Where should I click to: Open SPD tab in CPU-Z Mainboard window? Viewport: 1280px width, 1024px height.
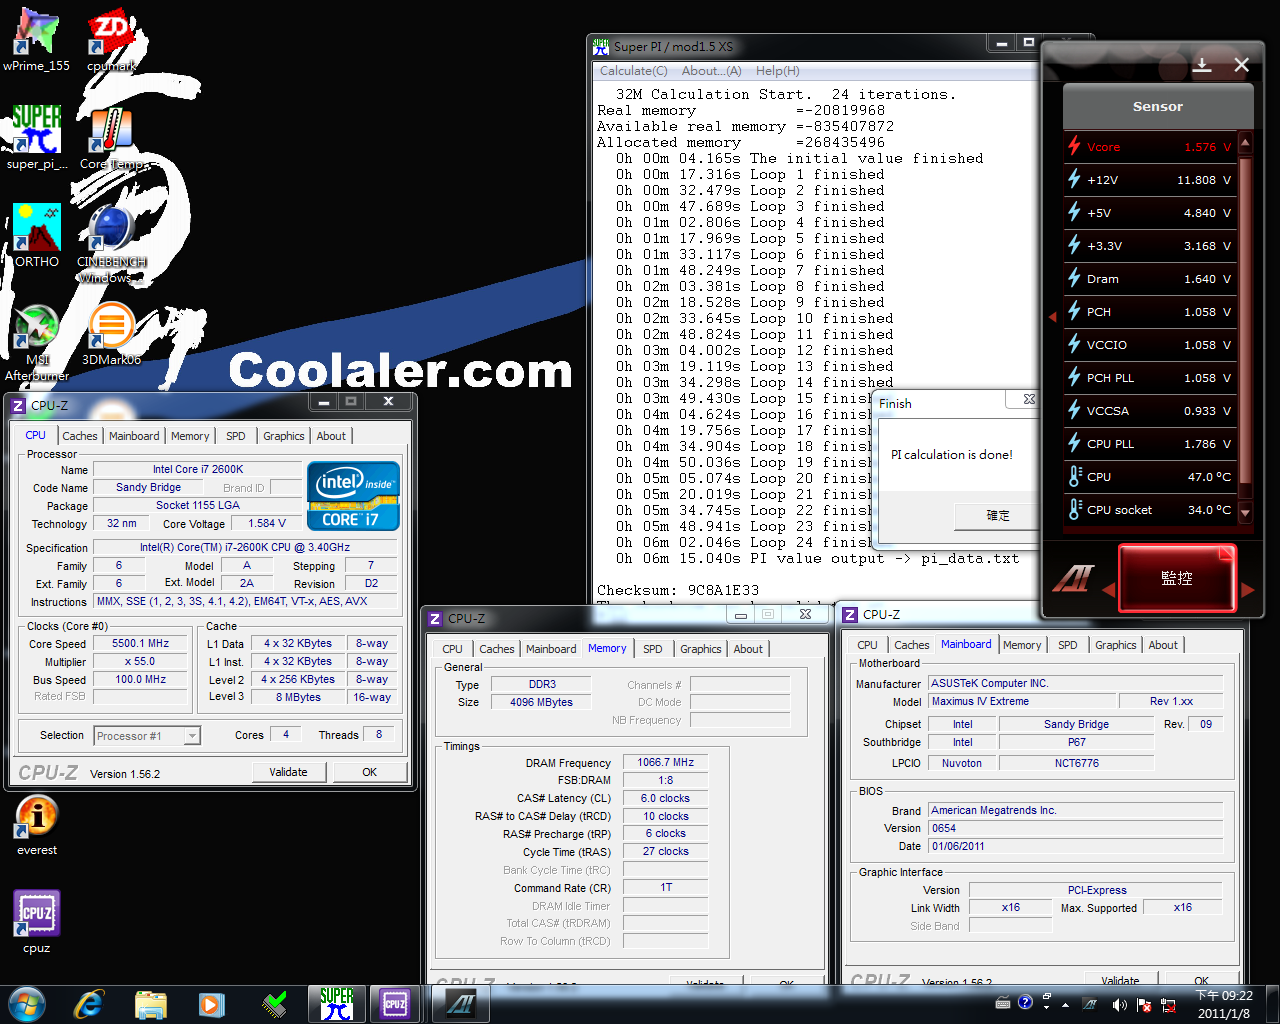pos(1068,645)
